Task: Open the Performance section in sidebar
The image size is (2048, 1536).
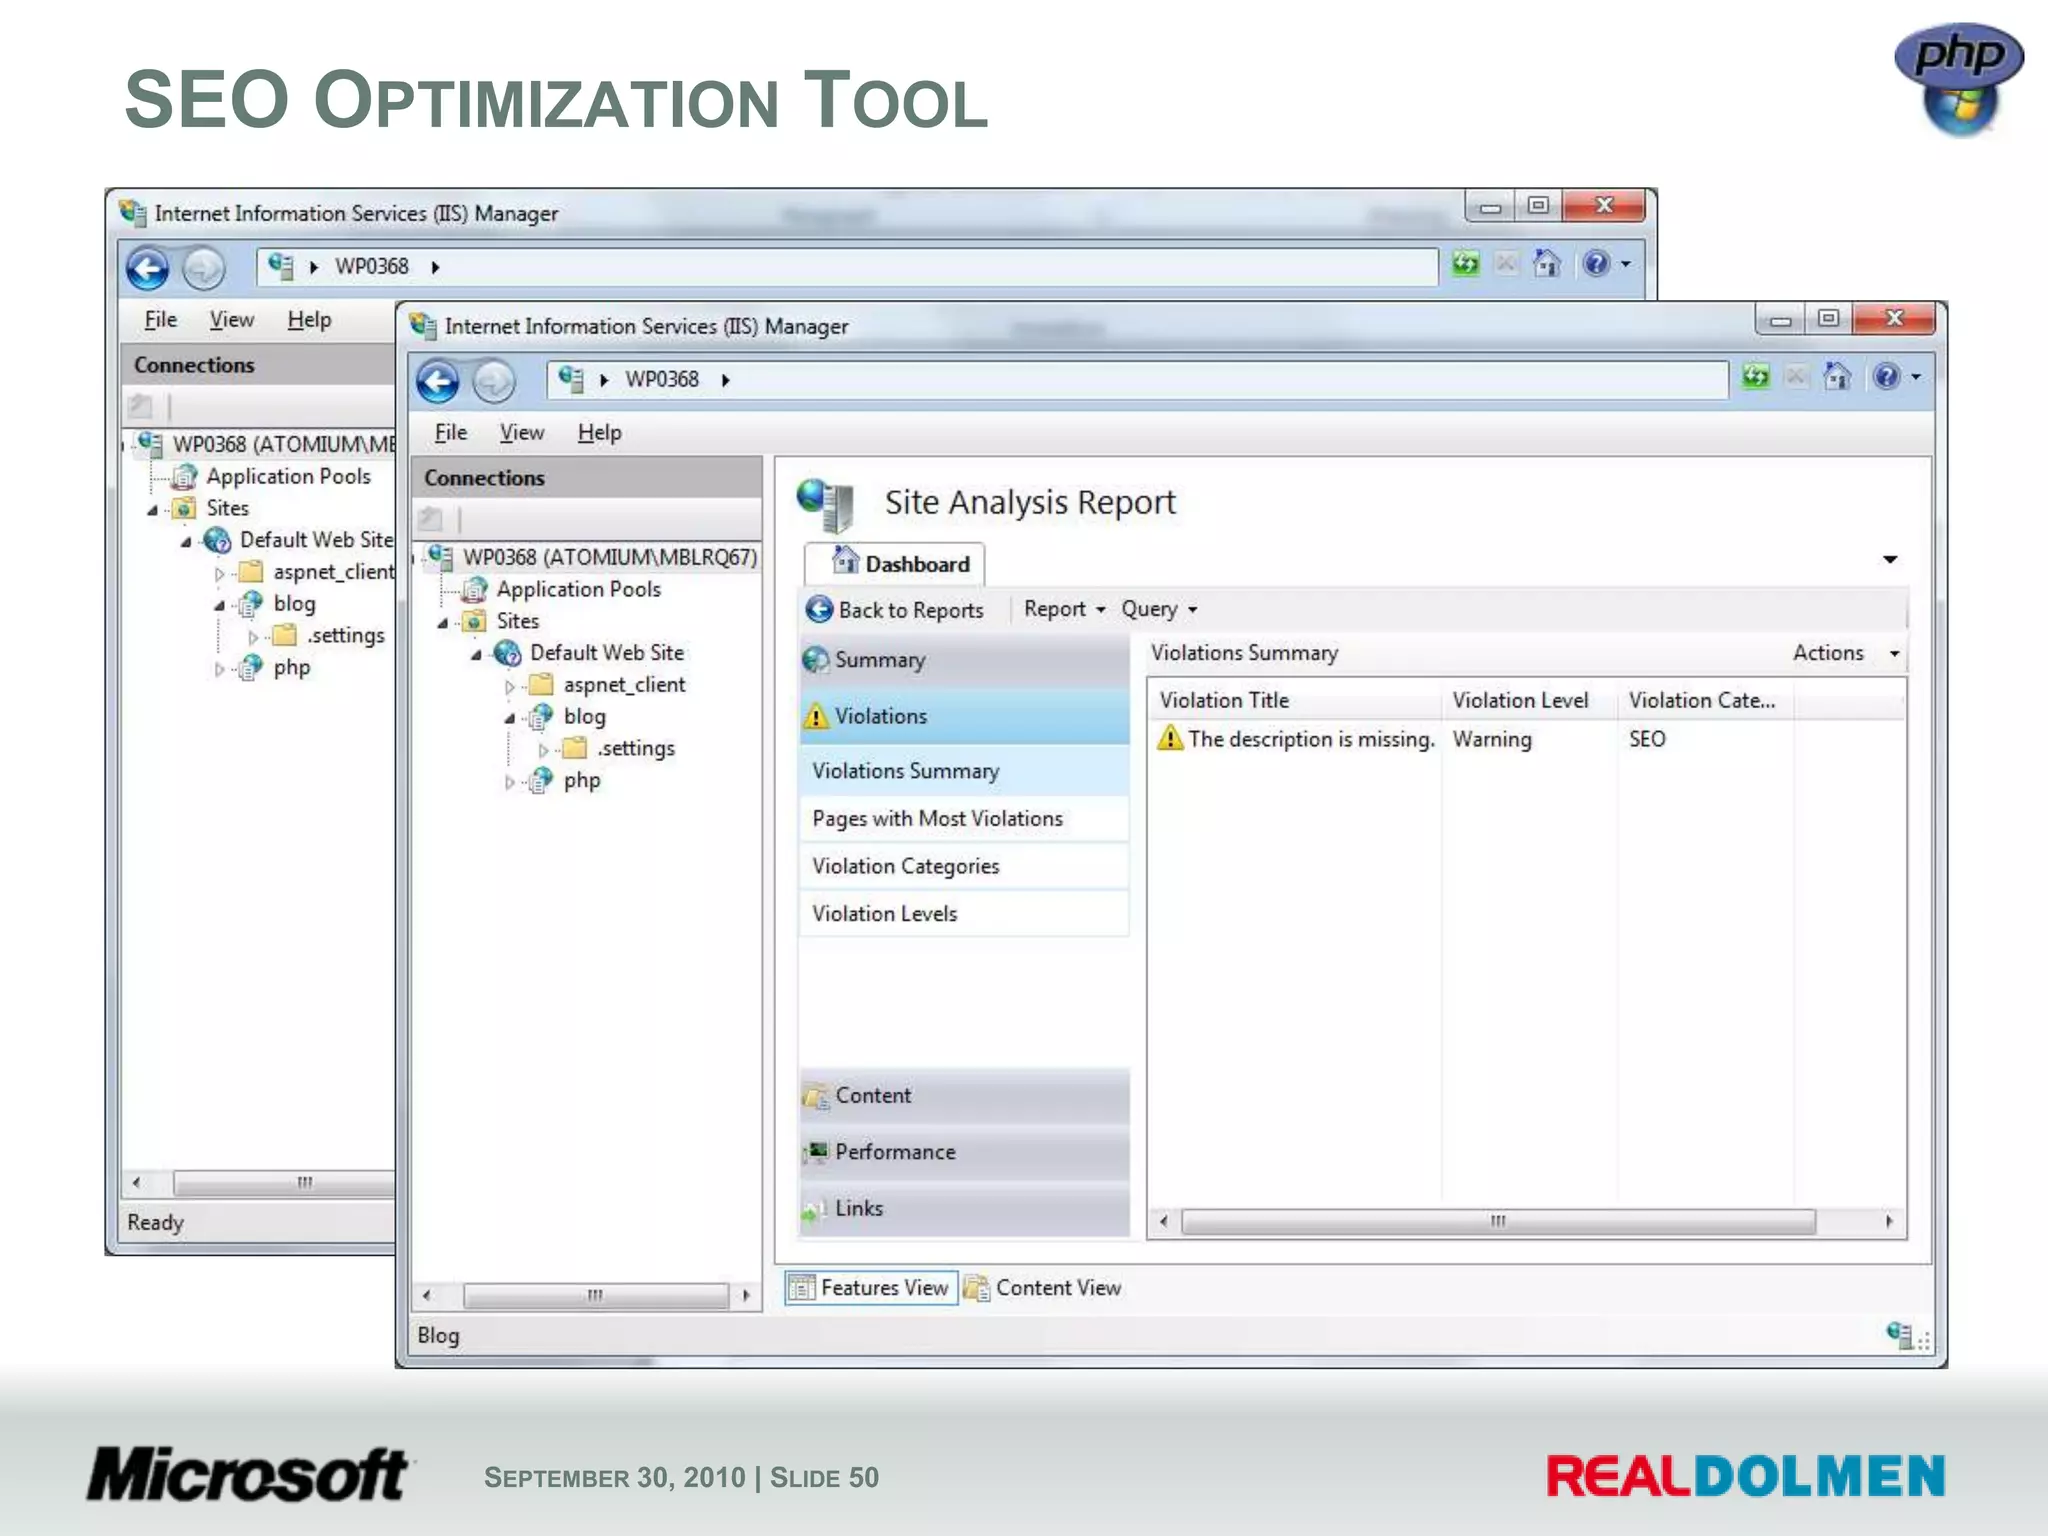Action: (x=964, y=1152)
